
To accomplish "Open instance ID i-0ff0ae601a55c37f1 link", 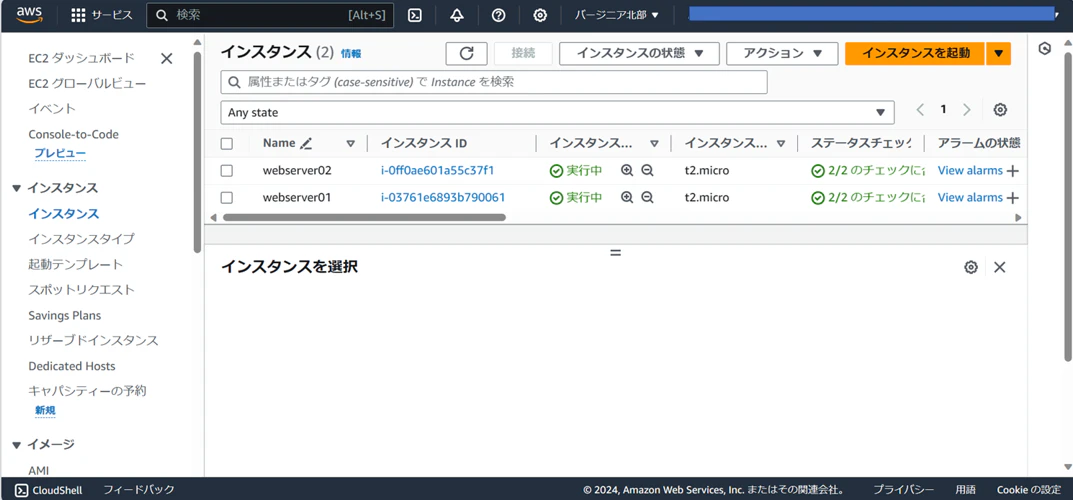I will pyautogui.click(x=437, y=170).
